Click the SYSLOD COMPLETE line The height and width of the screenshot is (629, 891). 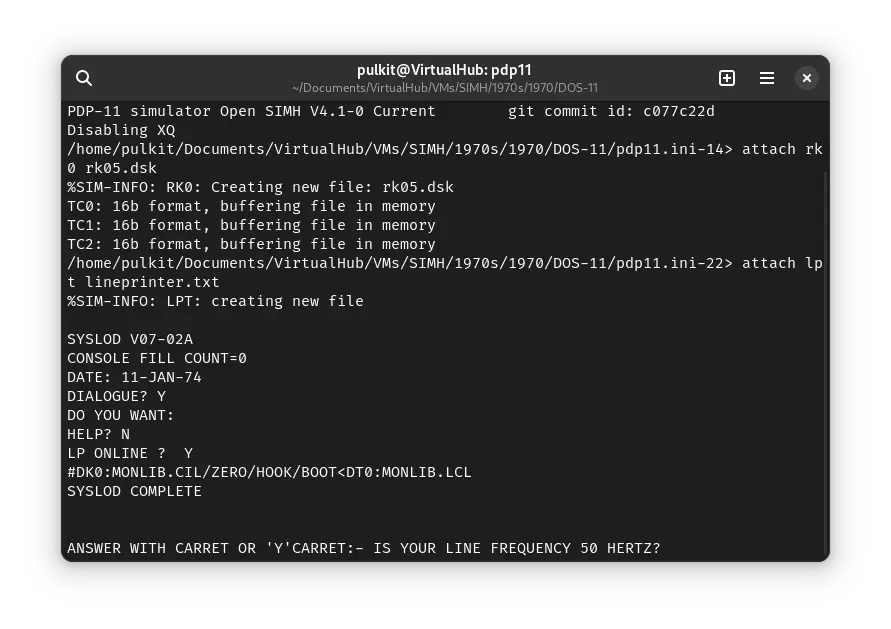[x=134, y=491]
